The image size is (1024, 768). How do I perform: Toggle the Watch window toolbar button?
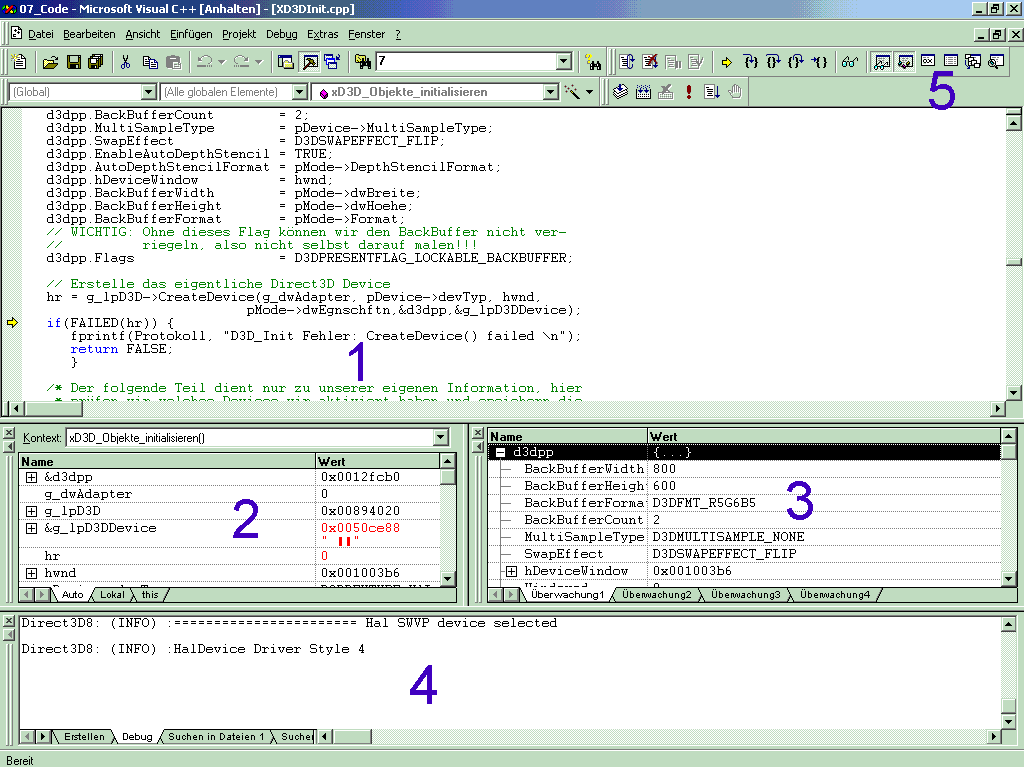coord(882,62)
